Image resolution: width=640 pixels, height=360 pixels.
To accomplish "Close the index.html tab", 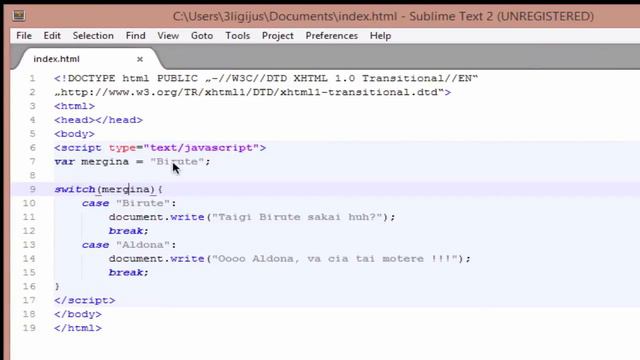I will click(x=140, y=59).
